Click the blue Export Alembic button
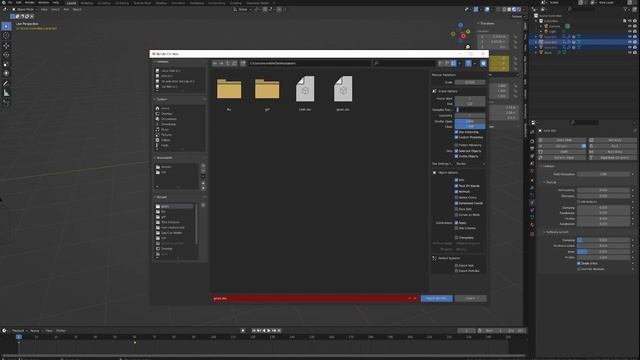This screenshot has height=360, width=640. (x=436, y=298)
